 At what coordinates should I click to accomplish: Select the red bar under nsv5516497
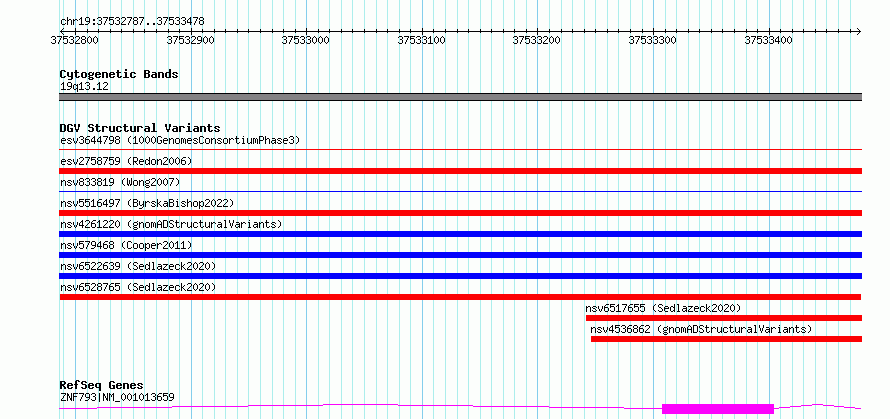[460, 213]
